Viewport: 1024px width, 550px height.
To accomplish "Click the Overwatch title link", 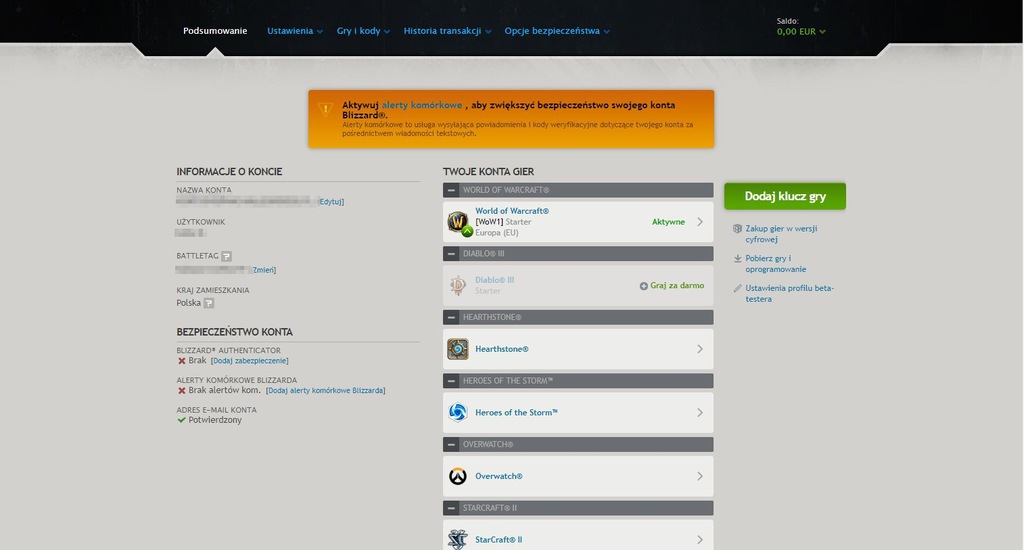I will point(498,476).
